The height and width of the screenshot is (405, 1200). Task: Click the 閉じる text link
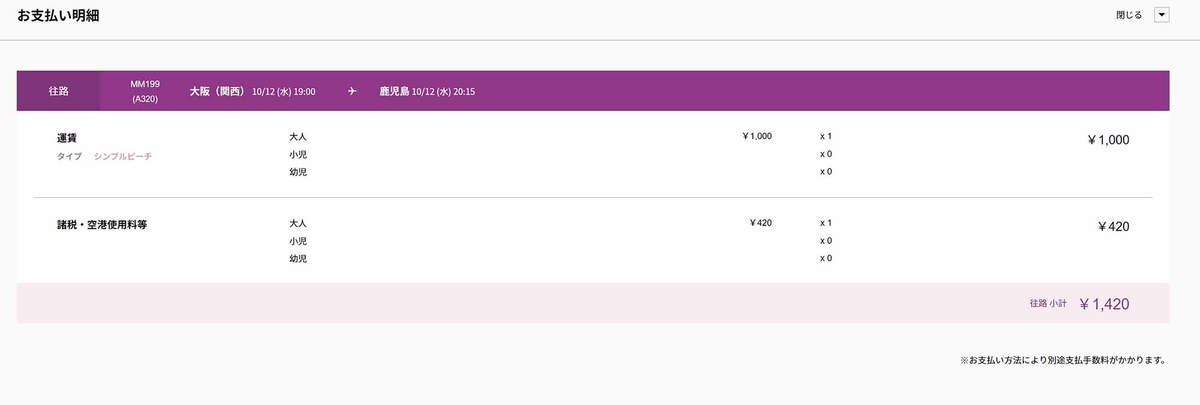pyautogui.click(x=1129, y=15)
